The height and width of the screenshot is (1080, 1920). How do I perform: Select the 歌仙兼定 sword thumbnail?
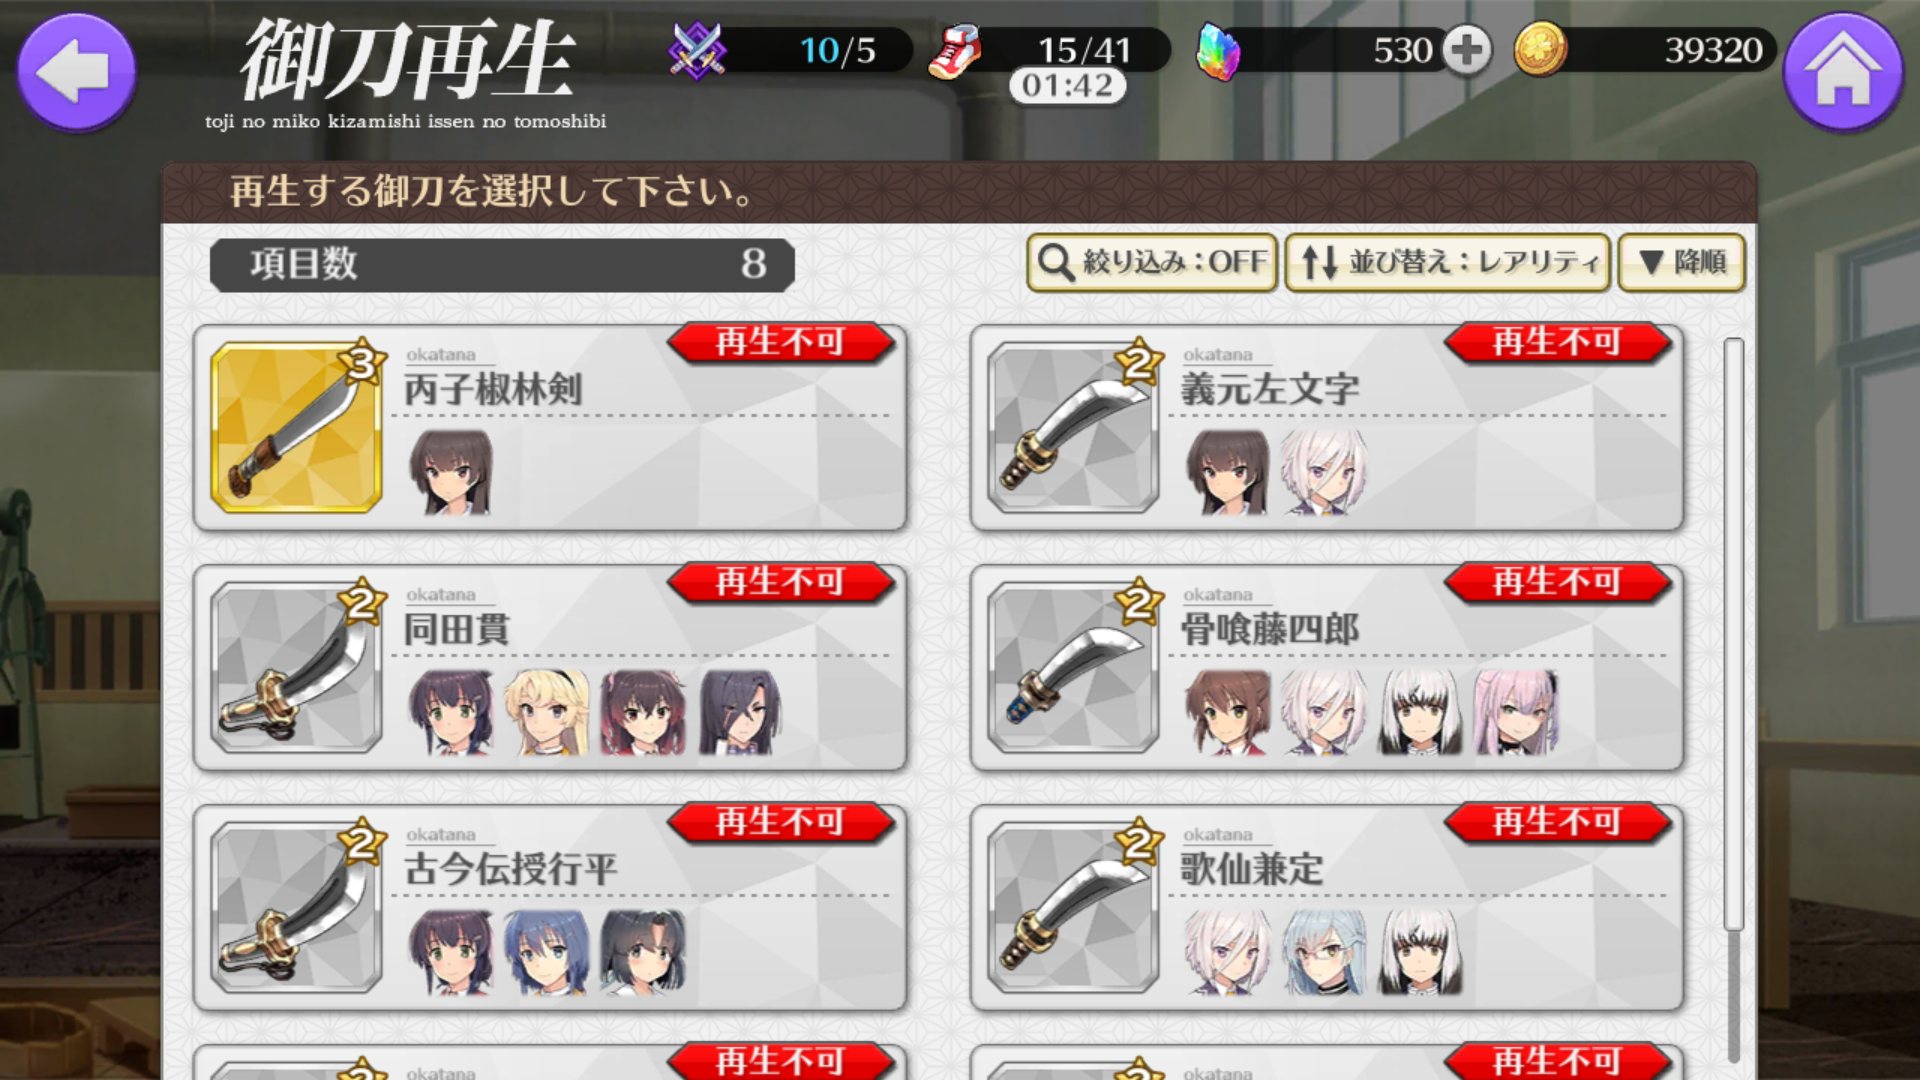(x=1073, y=908)
